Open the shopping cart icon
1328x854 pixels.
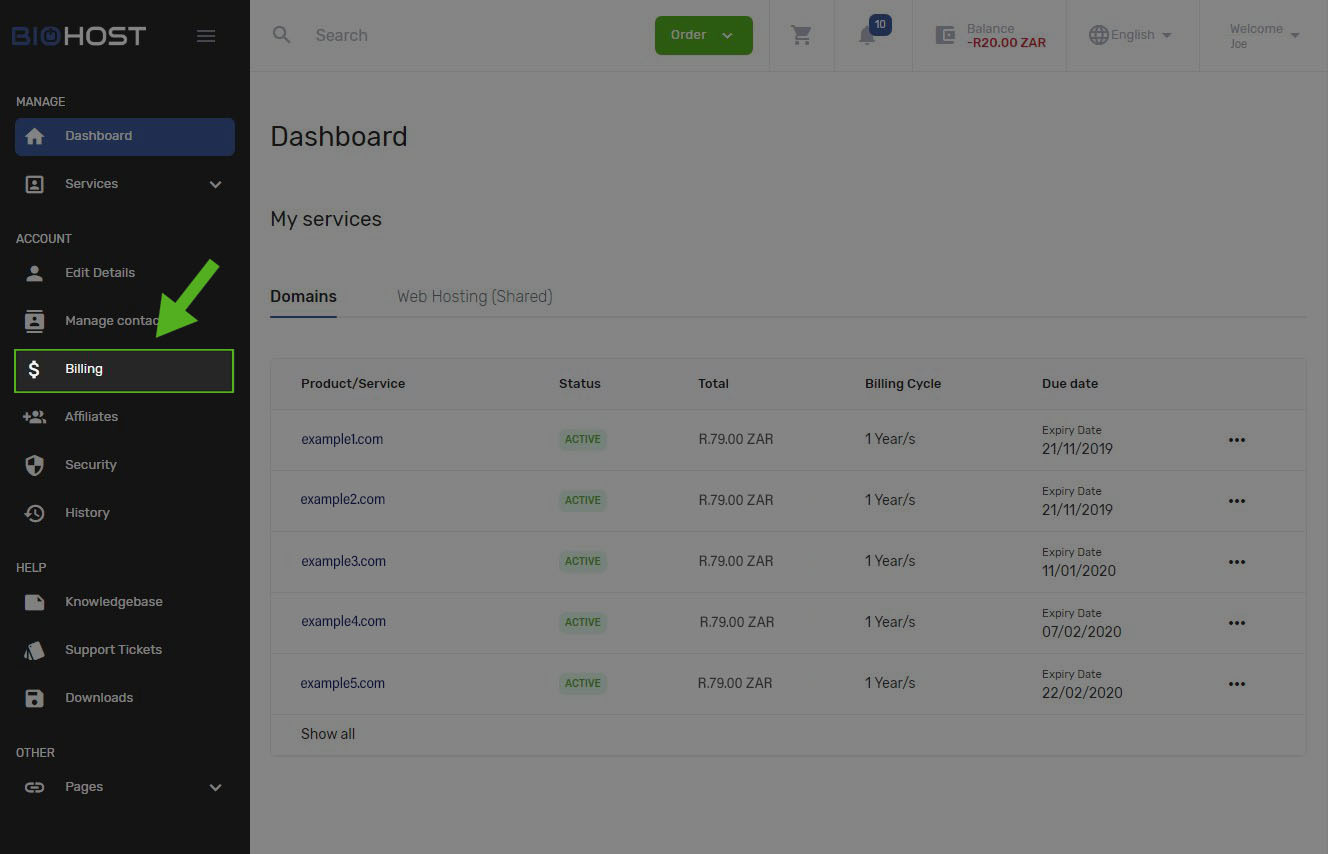[x=801, y=35]
